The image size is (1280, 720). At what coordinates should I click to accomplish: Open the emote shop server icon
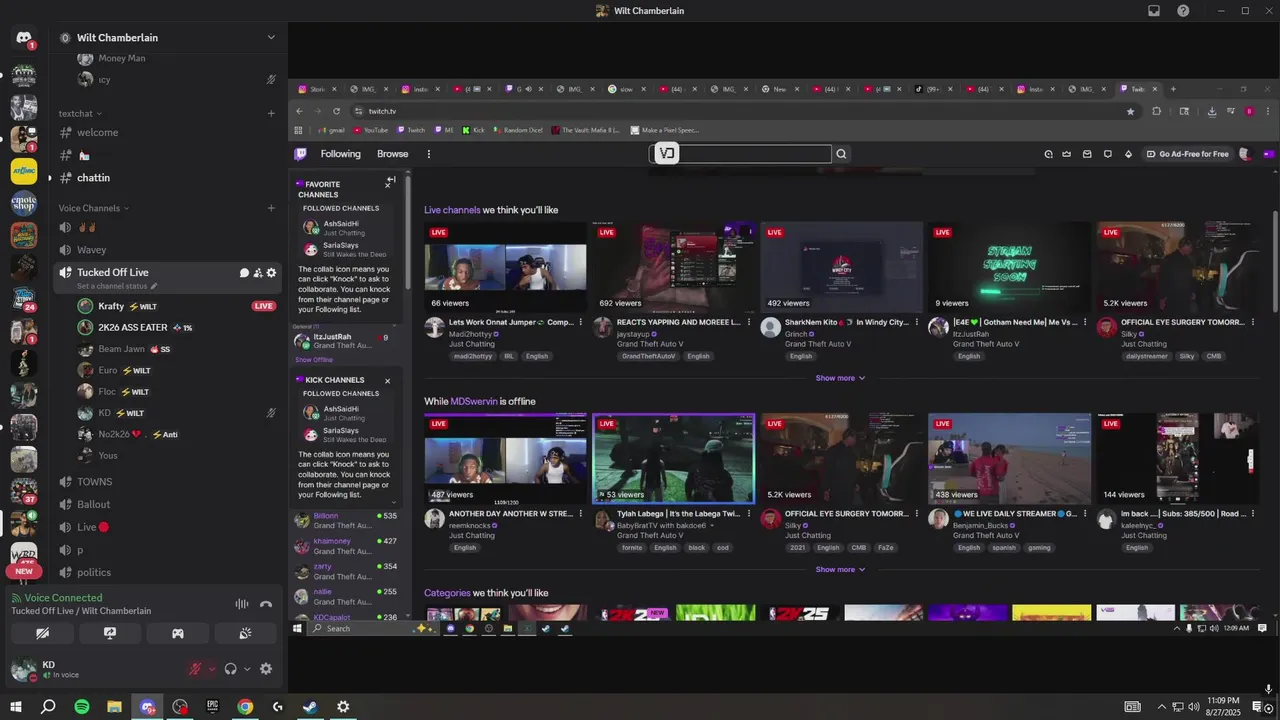click(24, 203)
